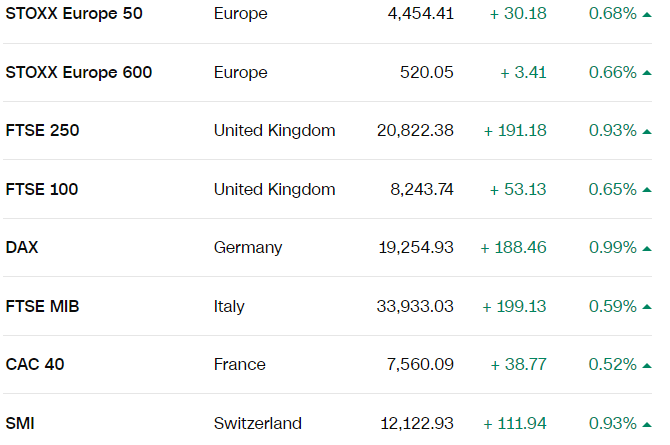This screenshot has height=445, width=670.
Task: Open the SMI index link
Action: click(20, 423)
